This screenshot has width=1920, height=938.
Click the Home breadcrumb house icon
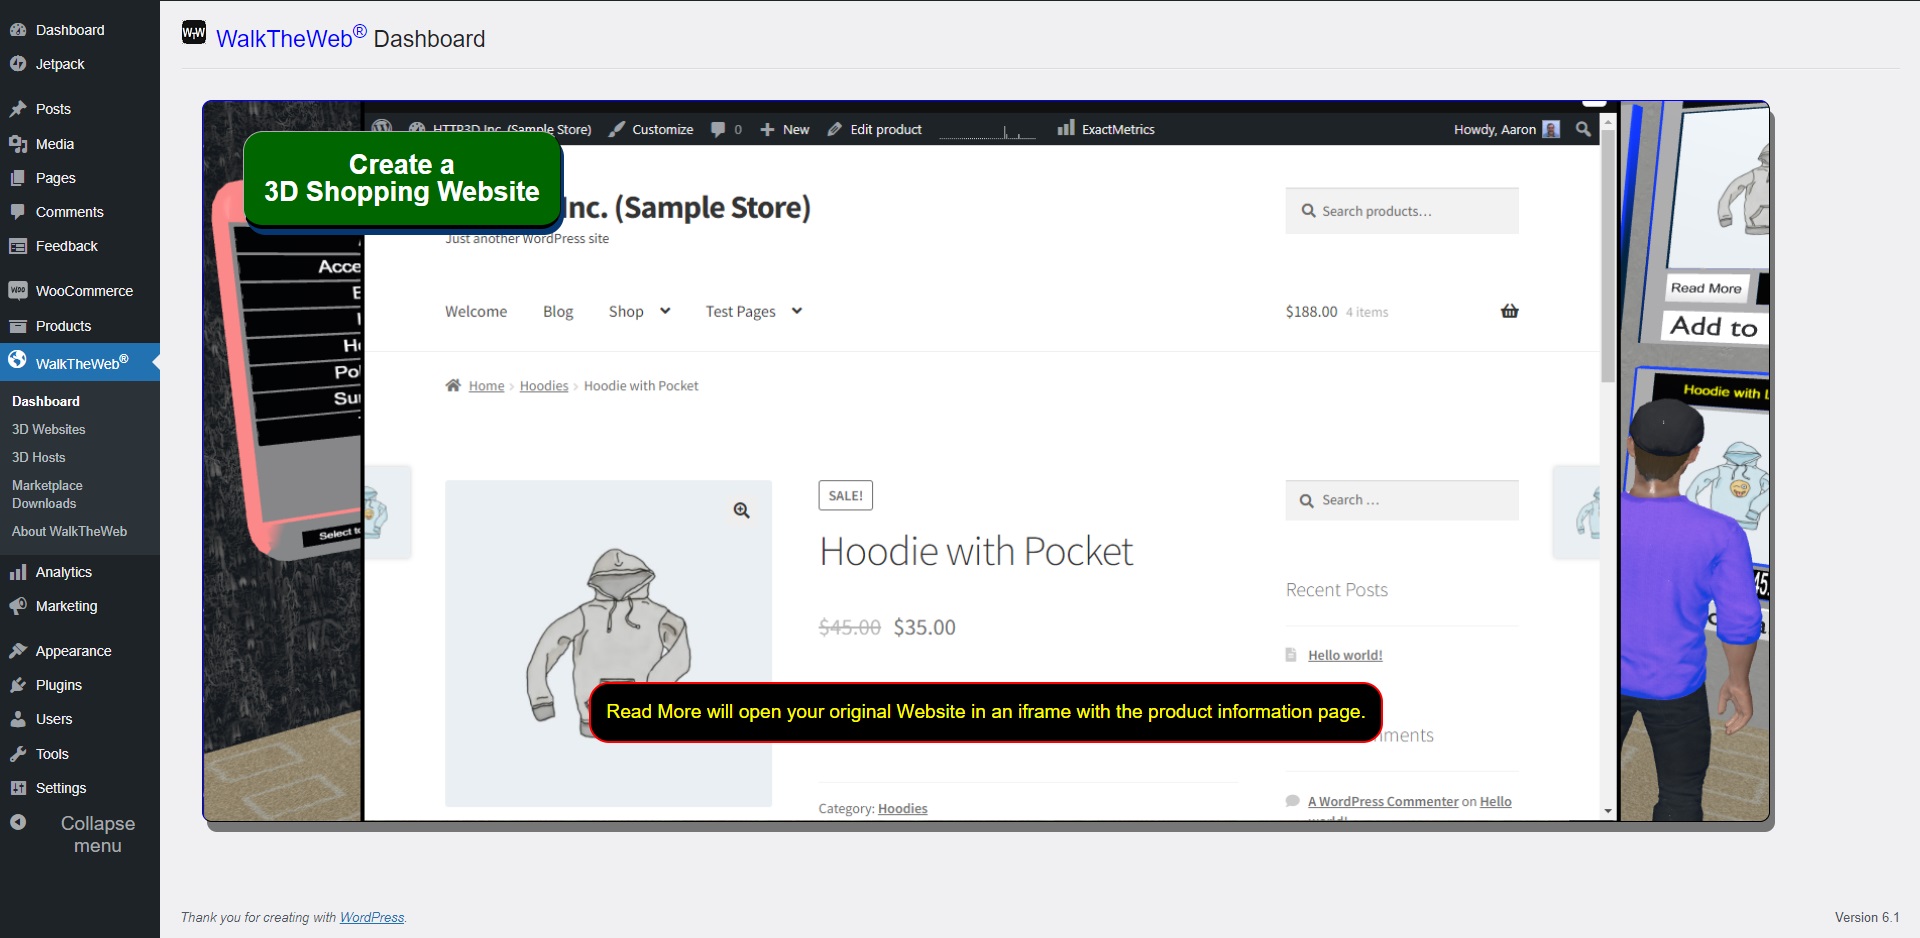pyautogui.click(x=453, y=385)
